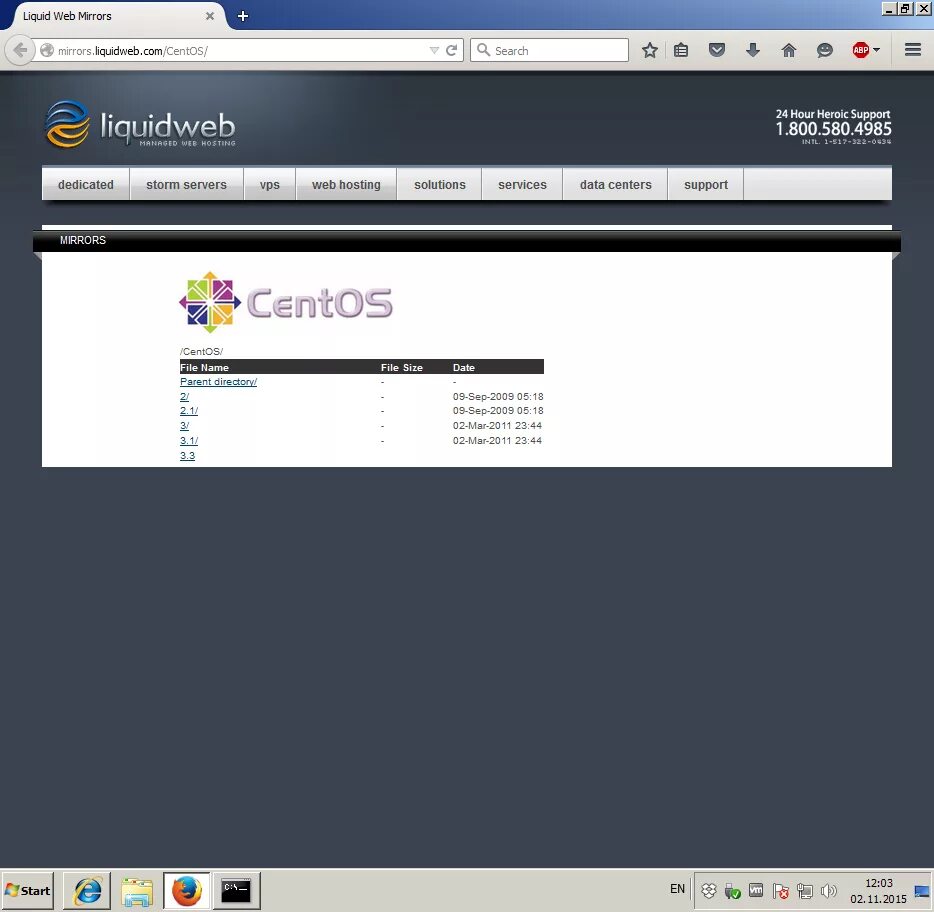Open the Downloads arrow icon
Image resolution: width=934 pixels, height=912 pixels.
753,51
